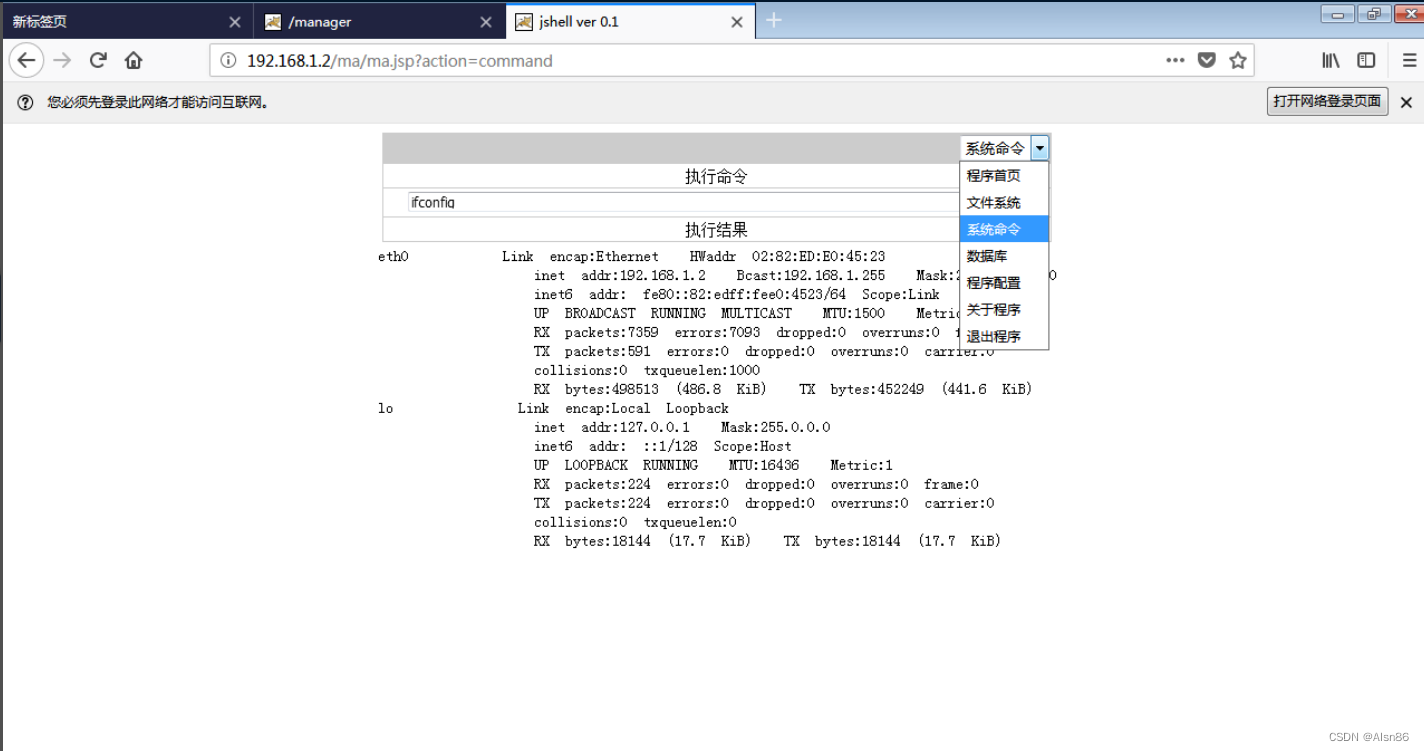1424x751 pixels.
Task: Go forward using browser forward arrow
Action: pyautogui.click(x=62, y=61)
